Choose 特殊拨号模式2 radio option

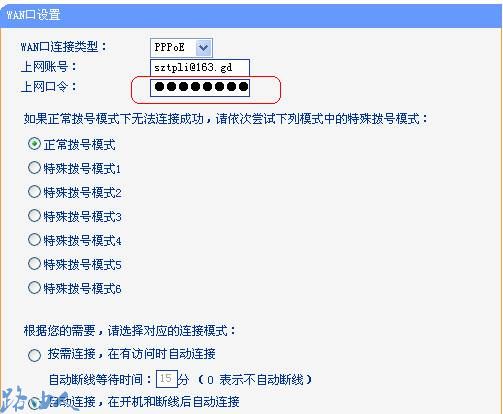pyautogui.click(x=34, y=192)
